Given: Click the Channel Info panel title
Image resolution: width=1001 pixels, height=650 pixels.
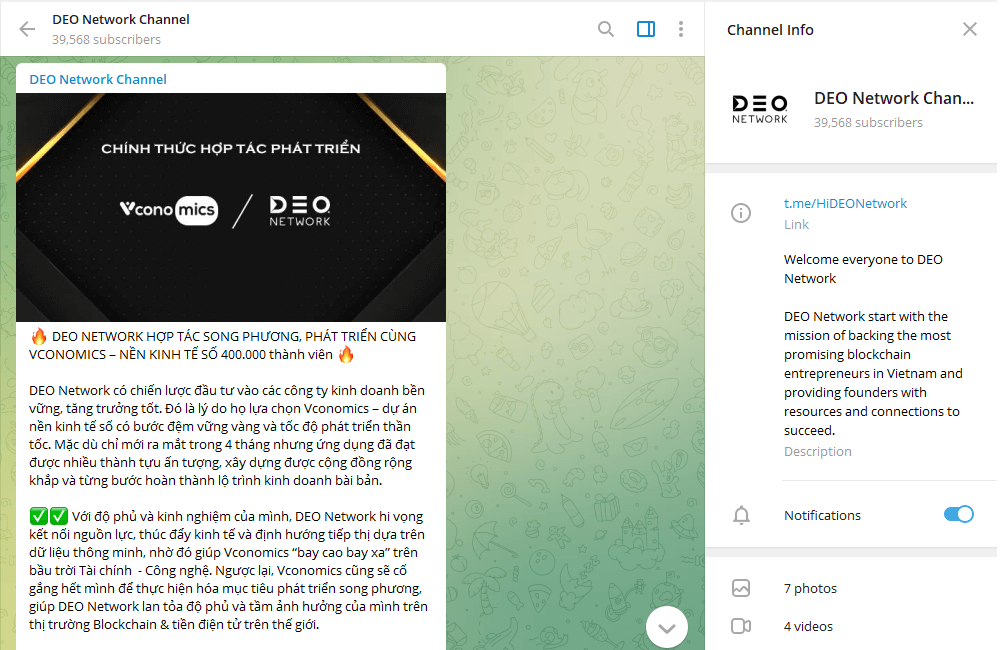Looking at the screenshot, I should (x=770, y=30).
